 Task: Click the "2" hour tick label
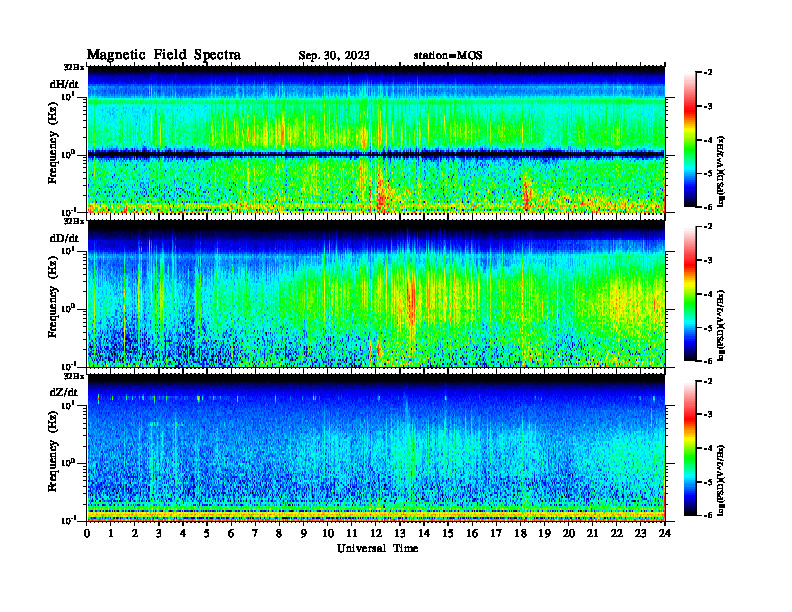pos(135,534)
